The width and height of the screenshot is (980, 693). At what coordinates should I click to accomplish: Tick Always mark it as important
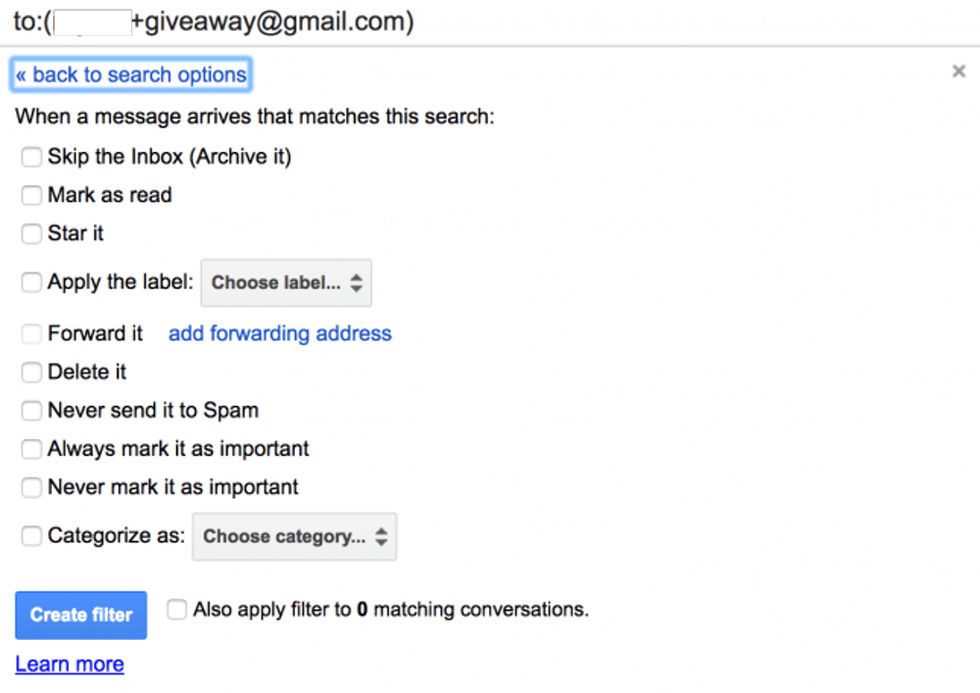click(x=32, y=450)
